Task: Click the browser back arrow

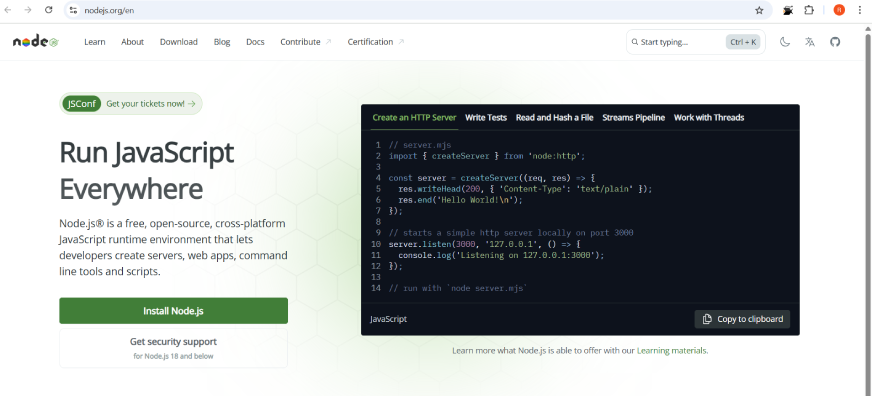Action: tap(8, 10)
